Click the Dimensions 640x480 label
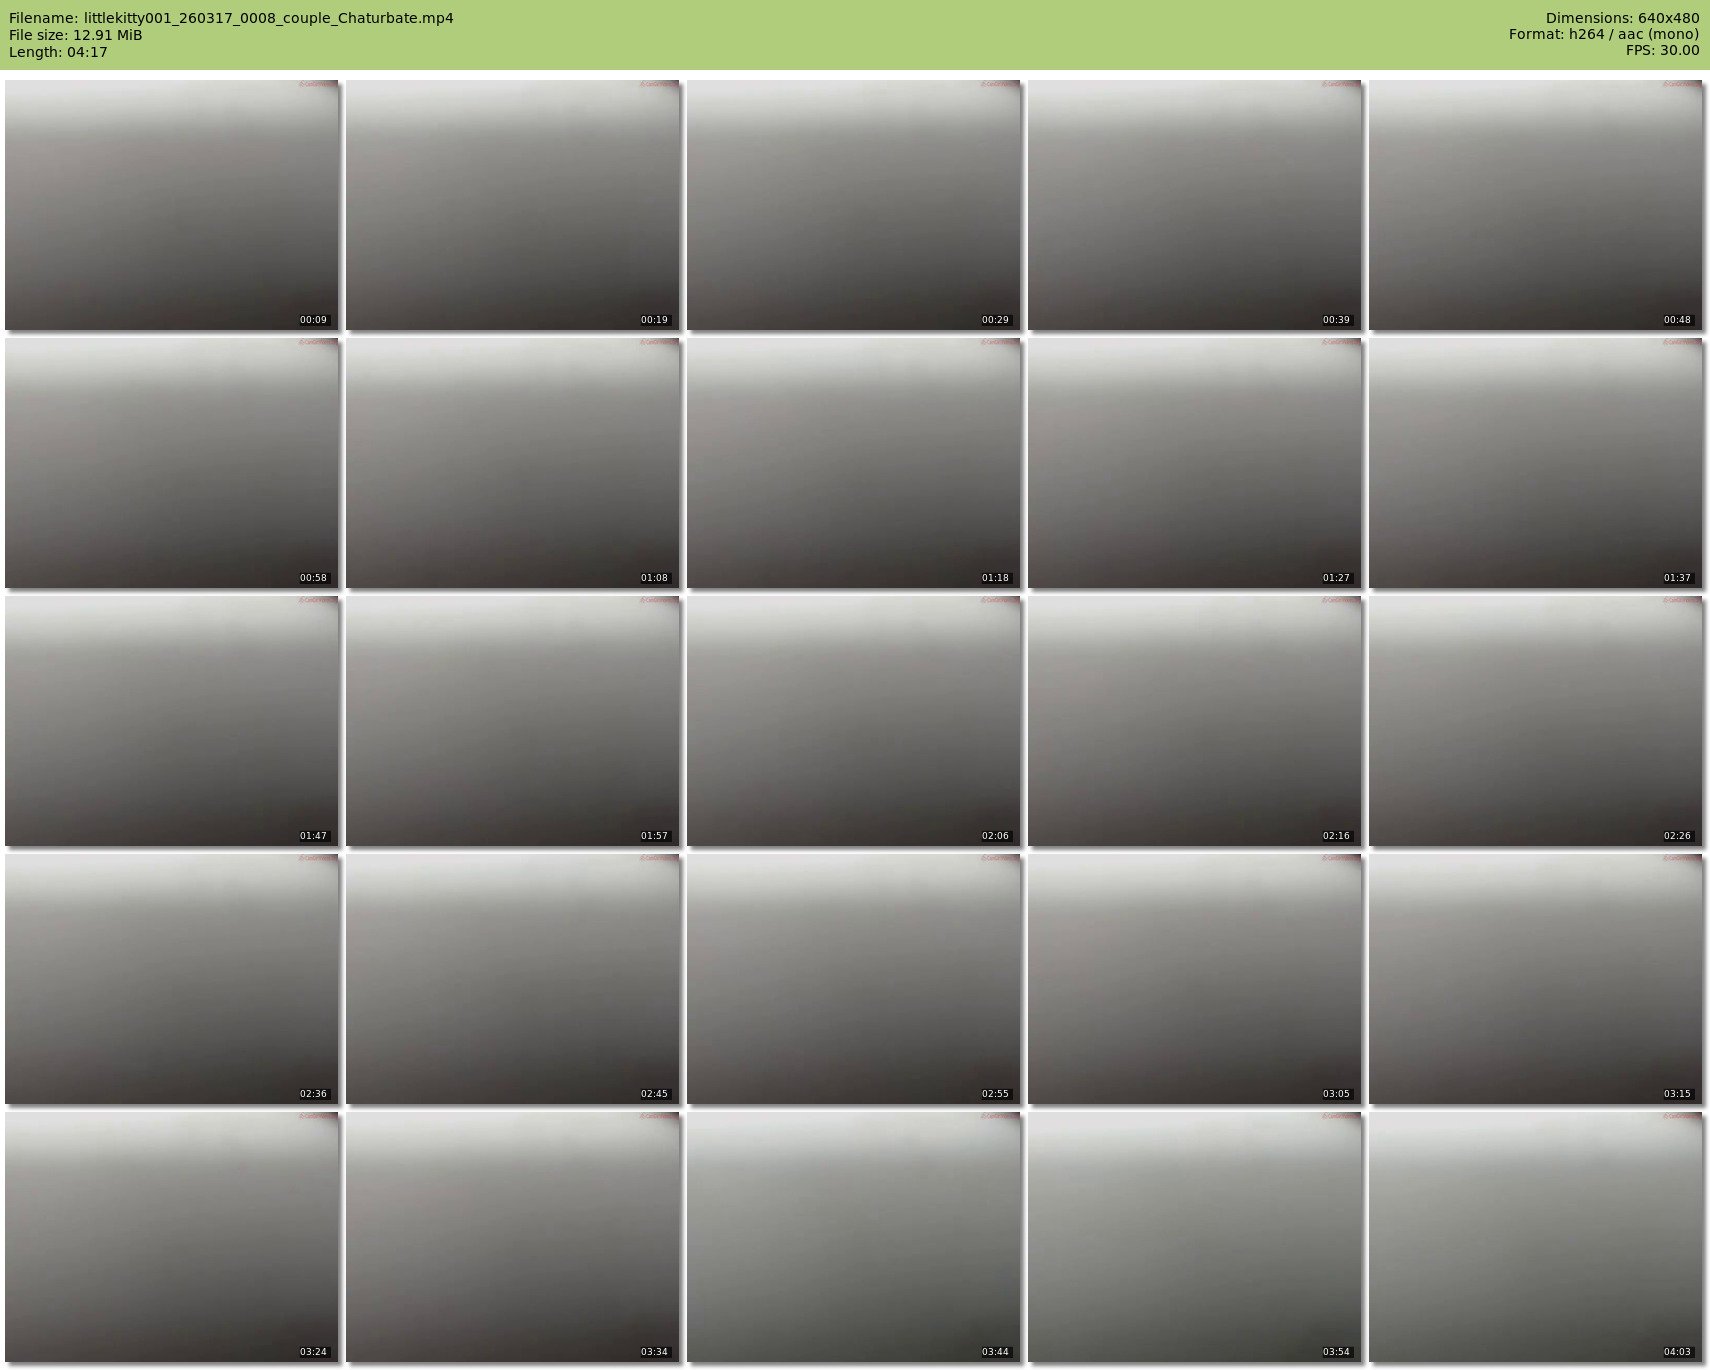 (1622, 18)
